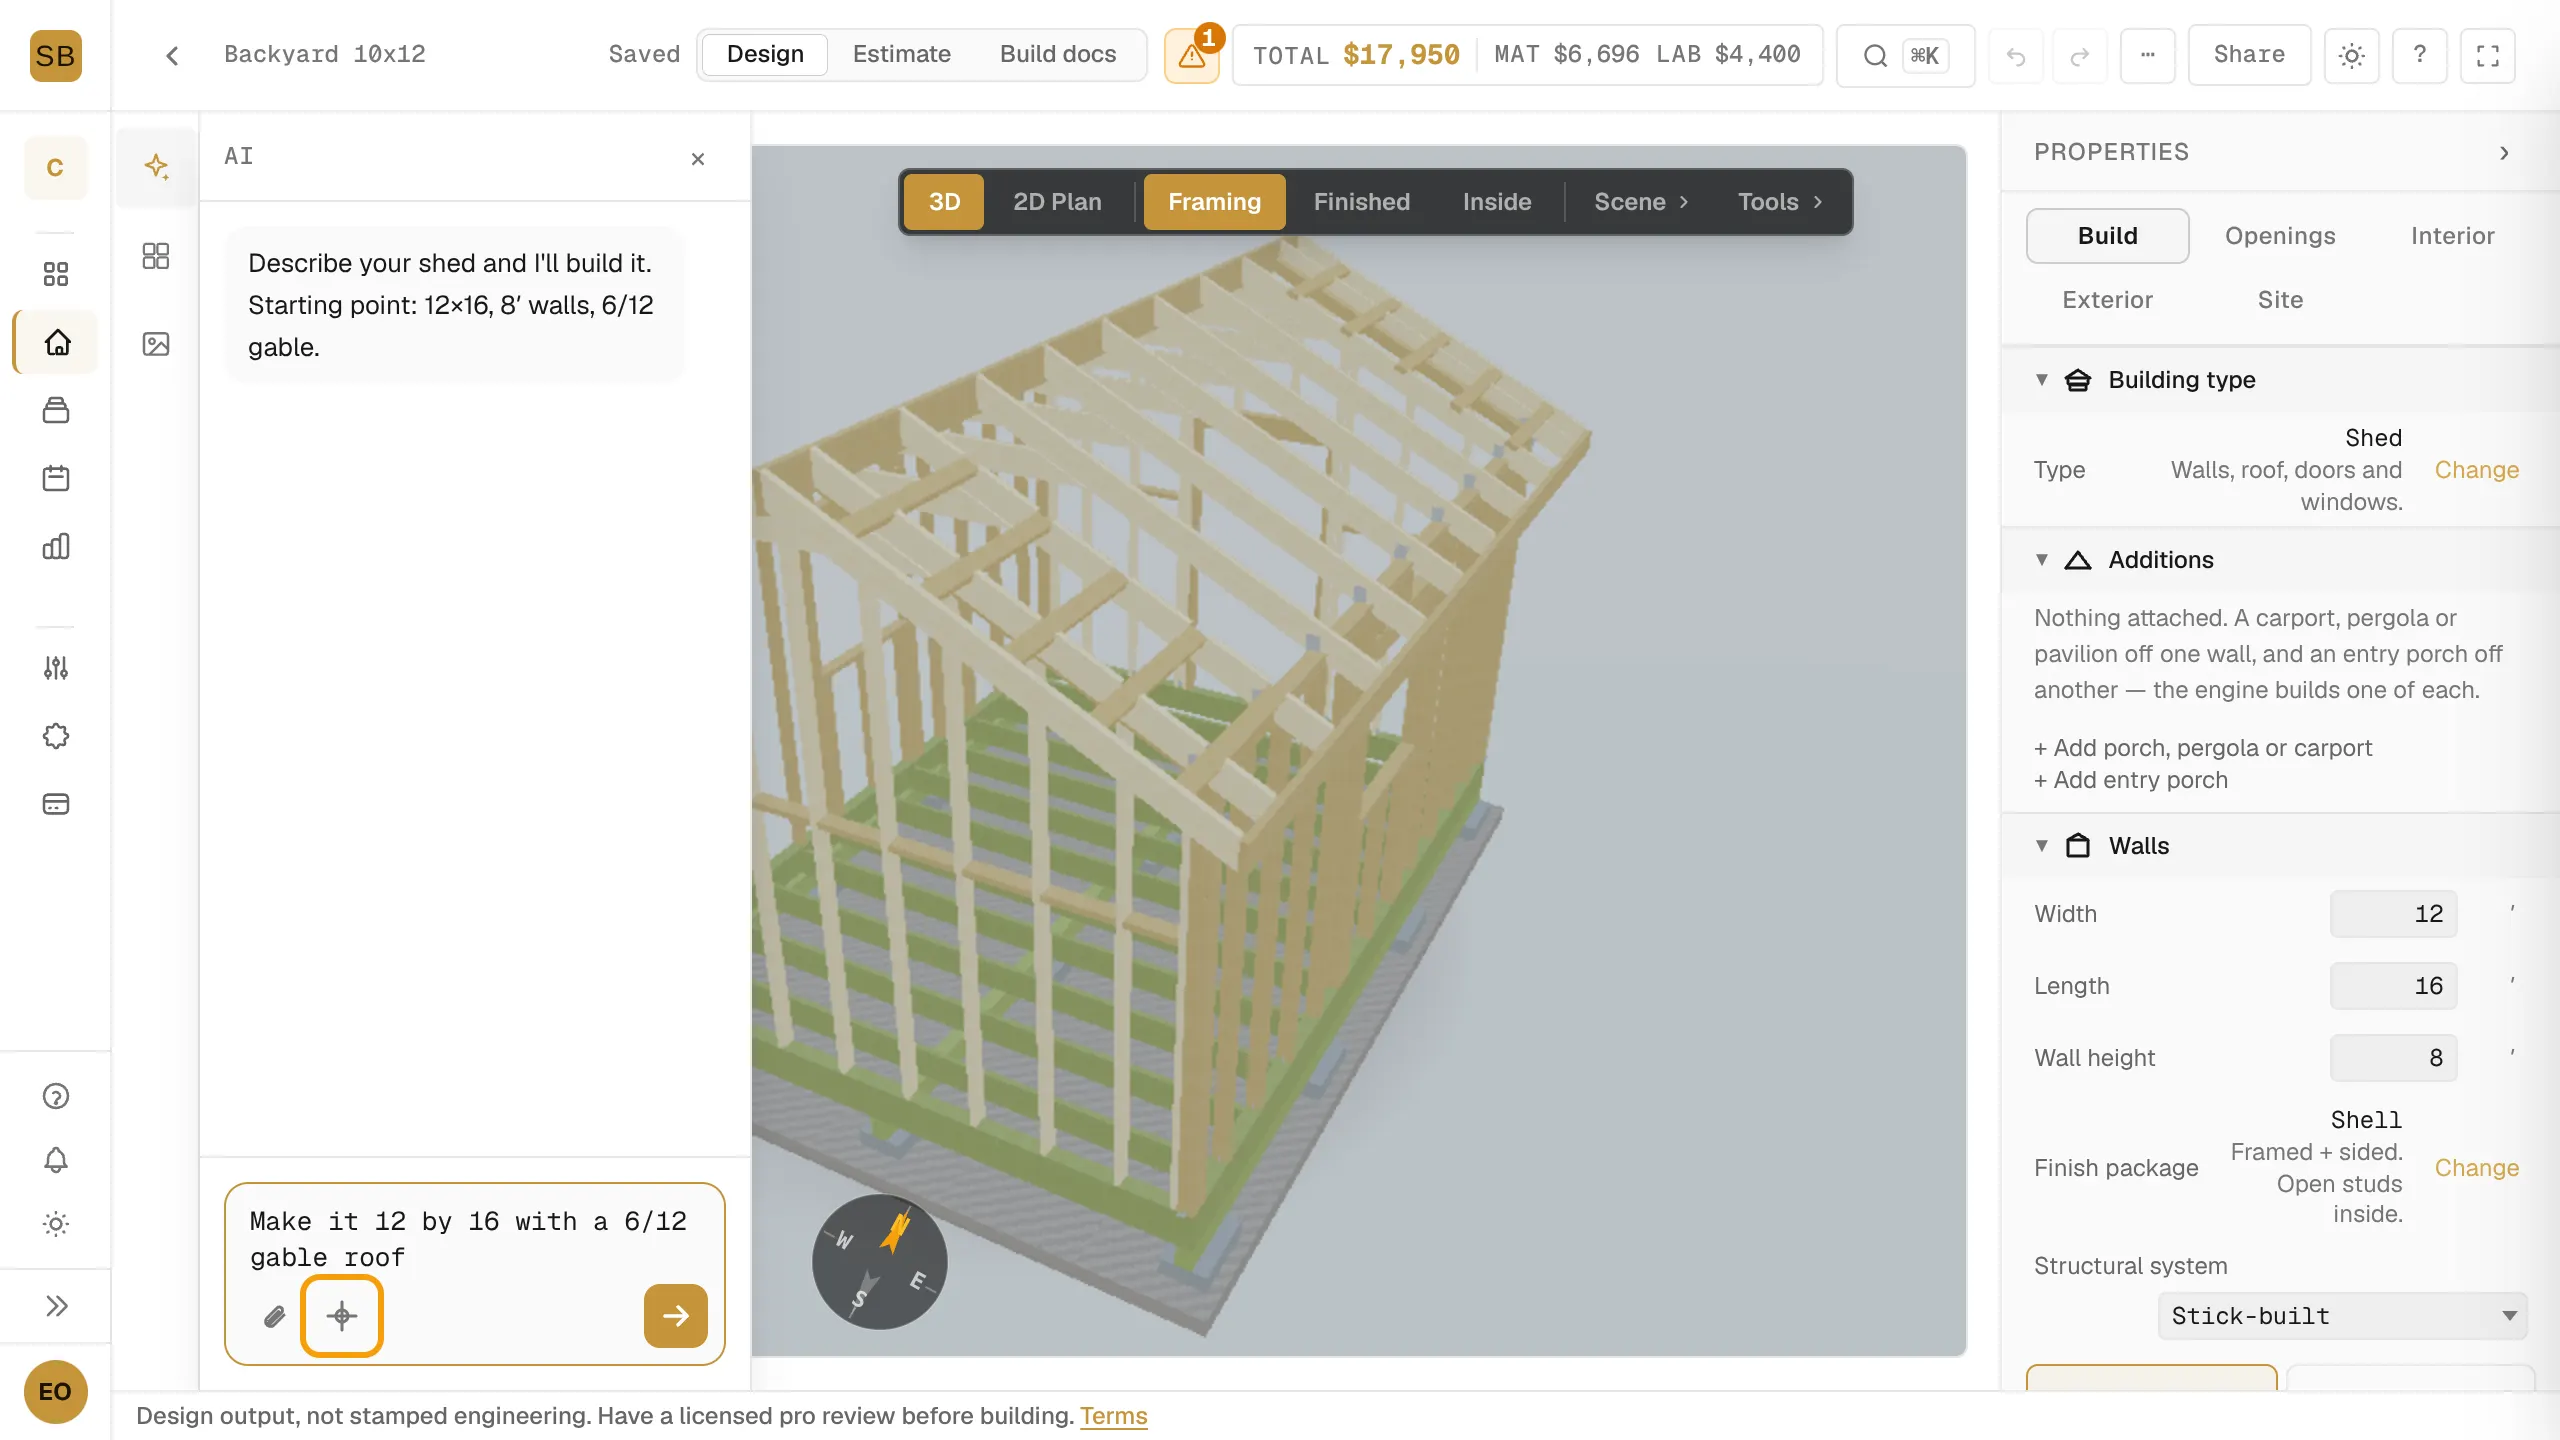Viewport: 2560px width, 1440px height.
Task: Select Finished display mode
Action: pos(1361,202)
